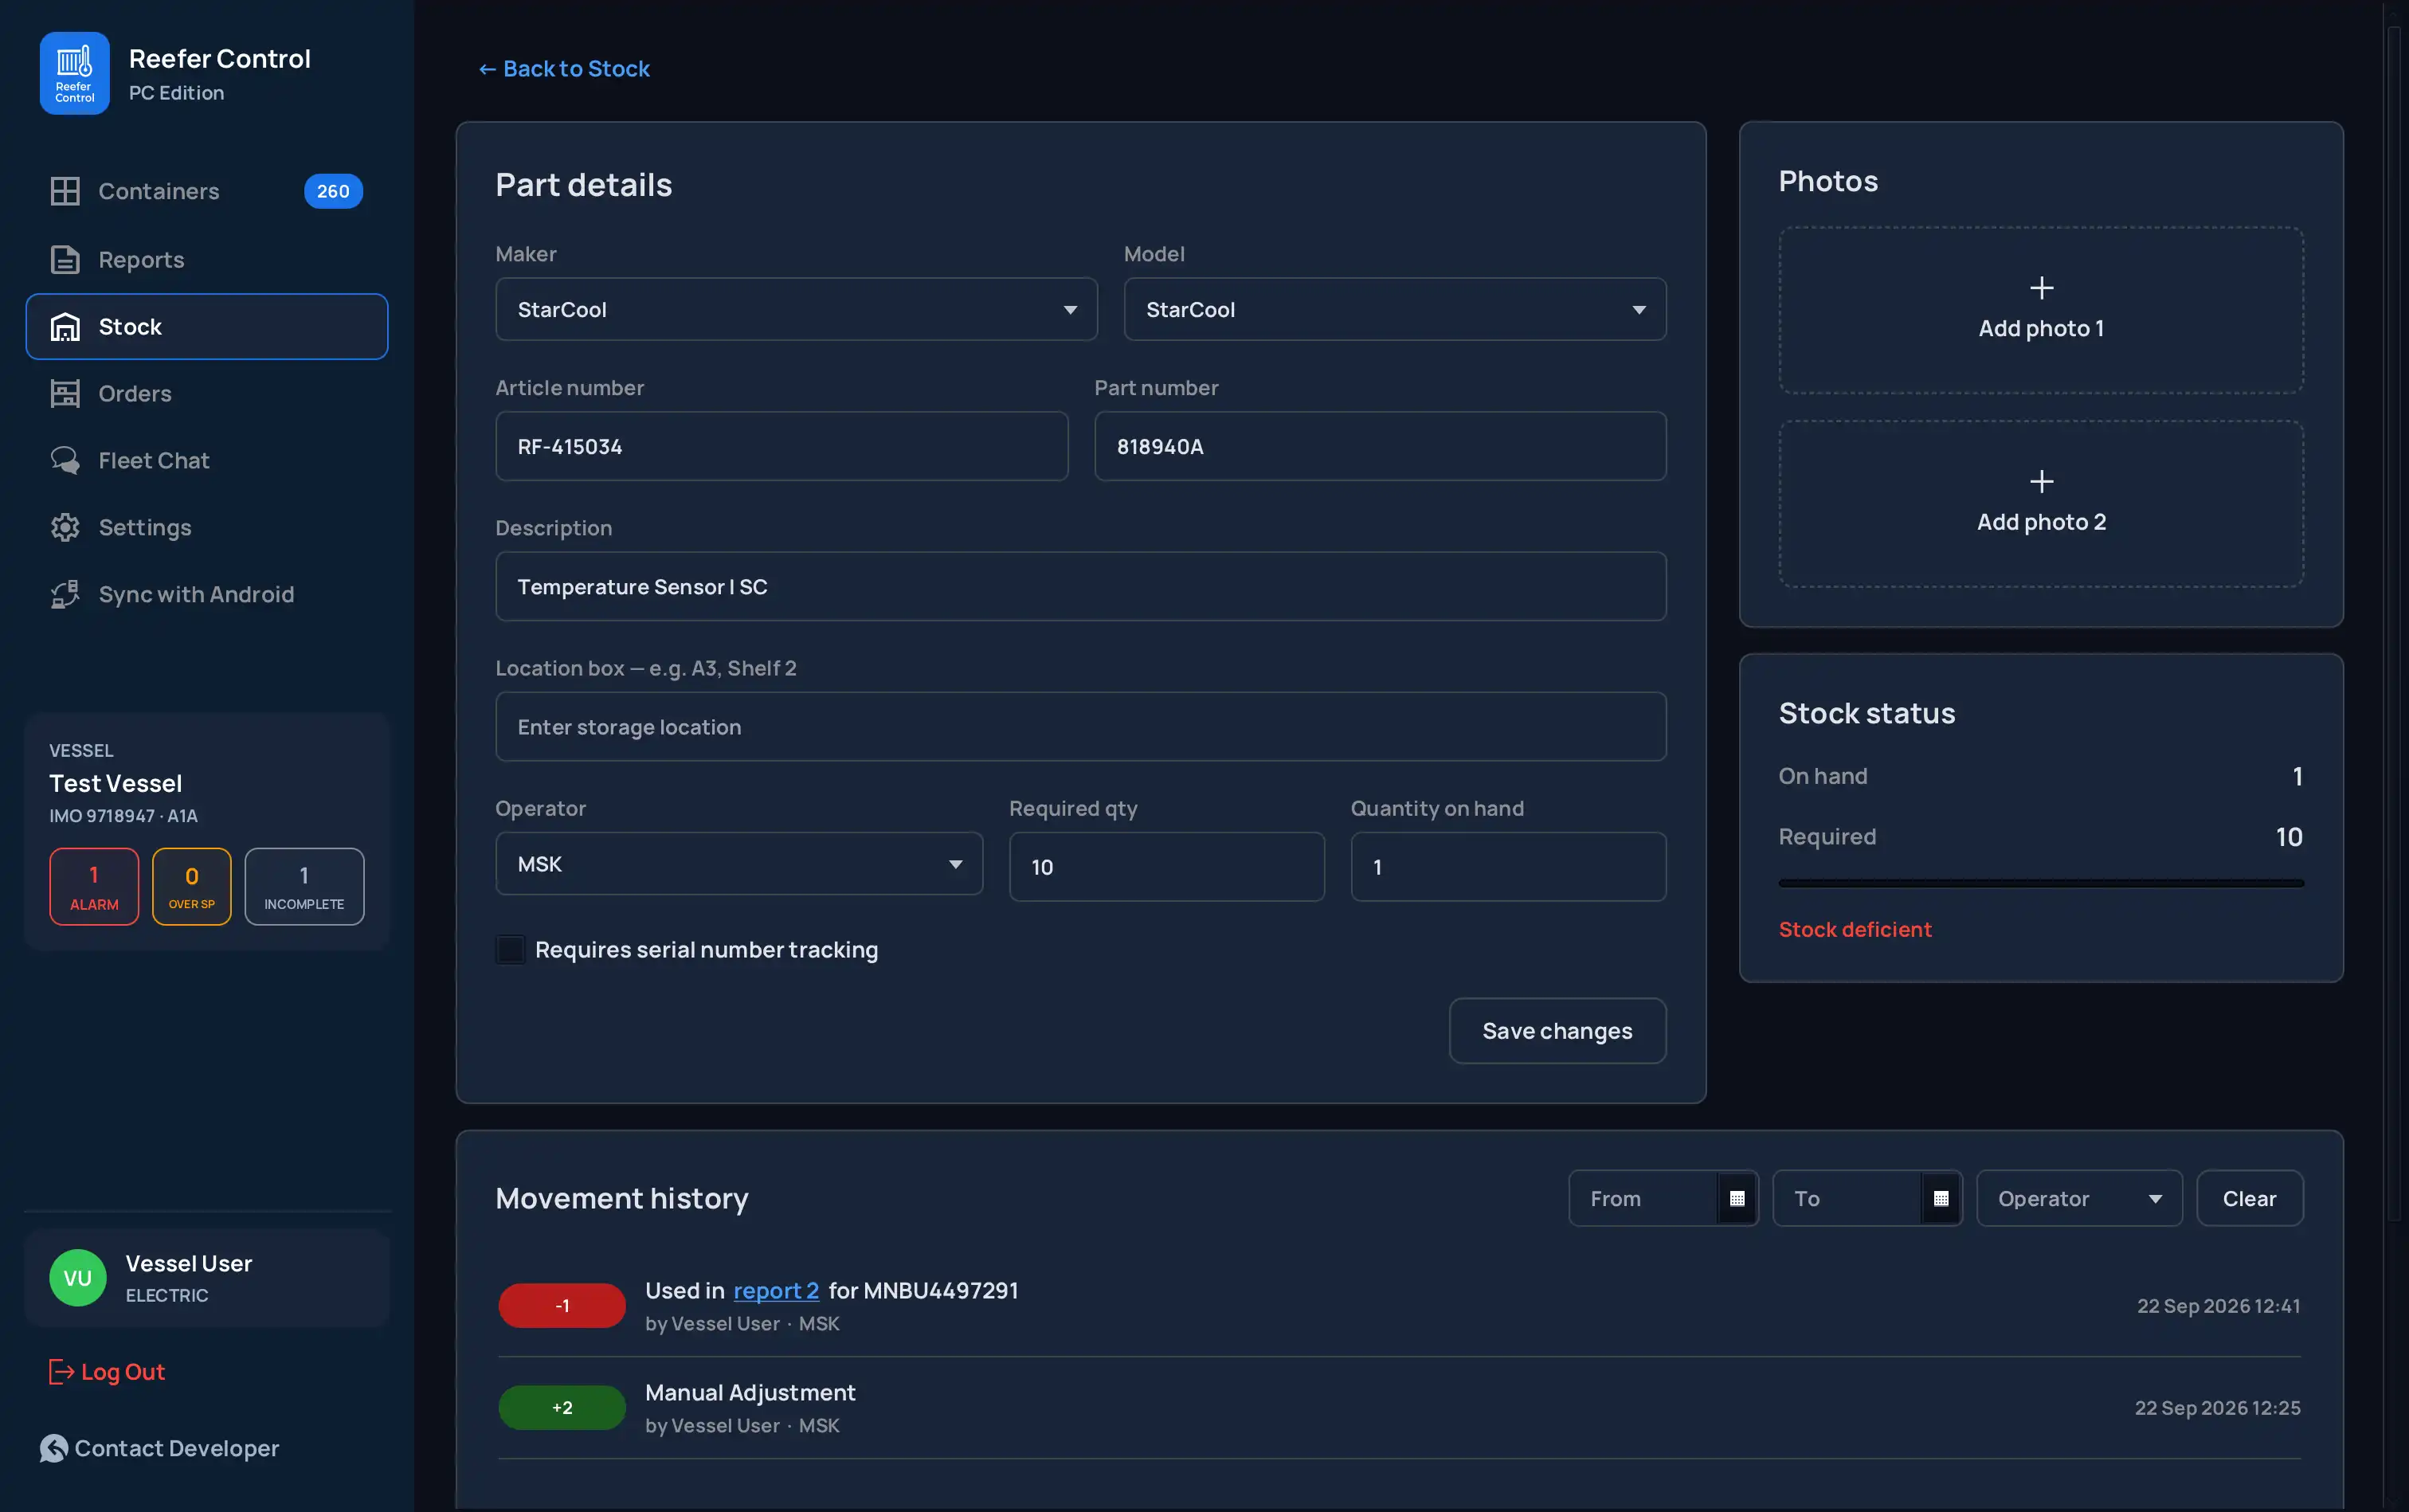Image resolution: width=2409 pixels, height=1512 pixels.
Task: Click the Contact Developer Skype icon
Action: coord(54,1448)
